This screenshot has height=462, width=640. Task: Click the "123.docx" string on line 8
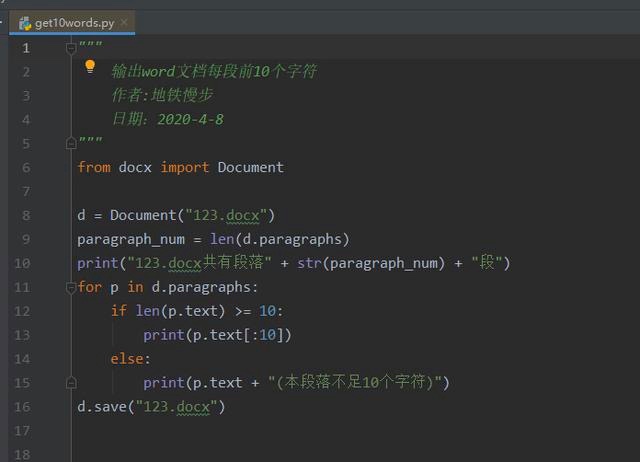[x=226, y=215]
